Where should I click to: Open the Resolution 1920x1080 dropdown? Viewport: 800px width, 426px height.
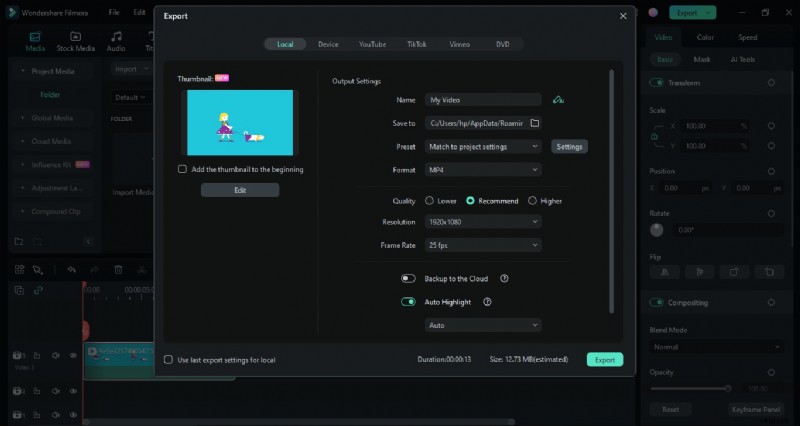(x=482, y=222)
